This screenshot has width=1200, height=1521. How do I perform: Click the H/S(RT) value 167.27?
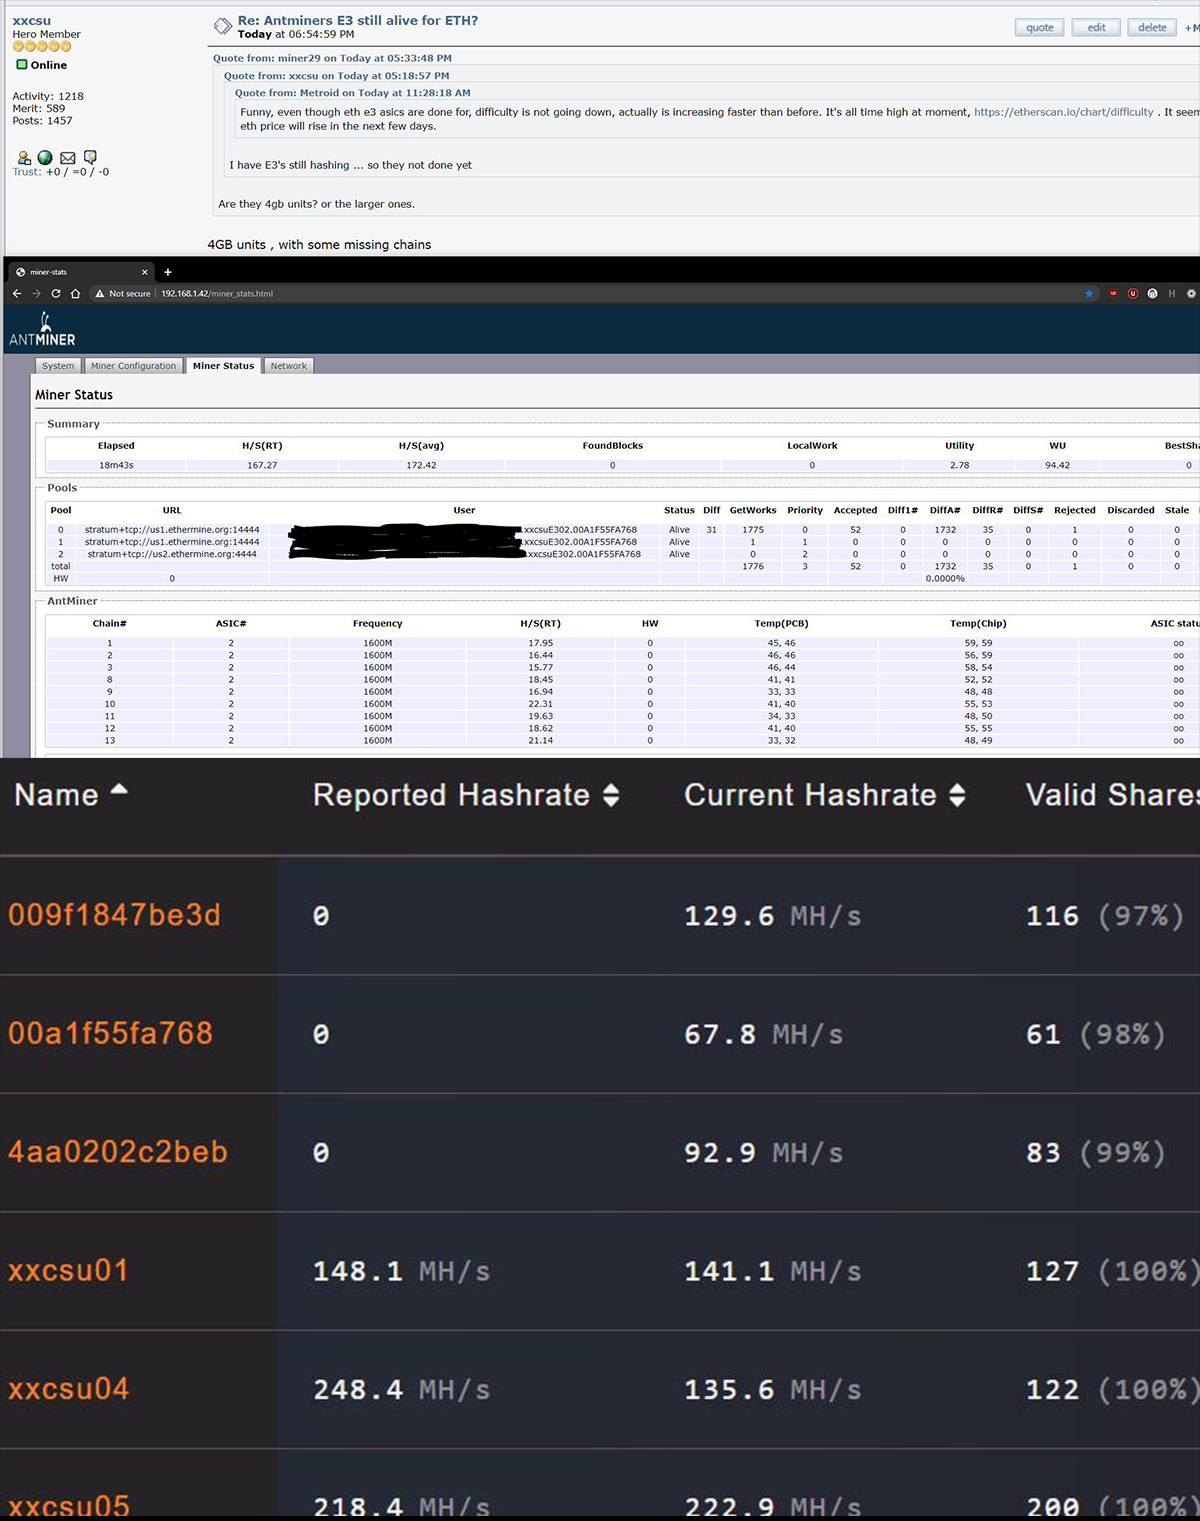click(262, 465)
